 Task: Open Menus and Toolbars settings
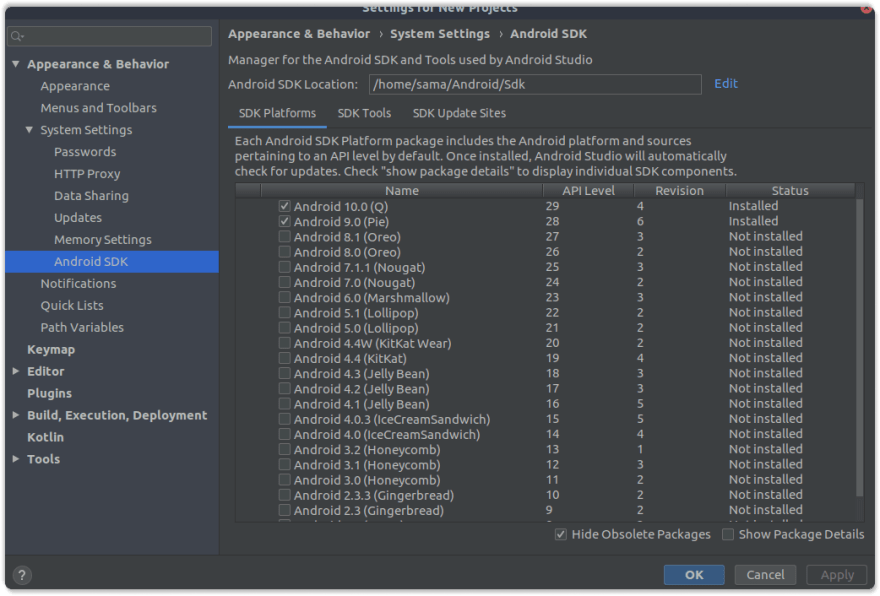pyautogui.click(x=98, y=108)
